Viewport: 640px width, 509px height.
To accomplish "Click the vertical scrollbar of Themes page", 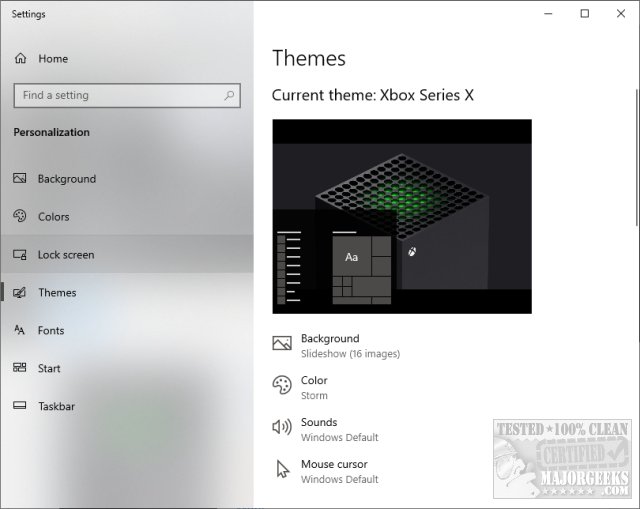I will (x=637, y=158).
